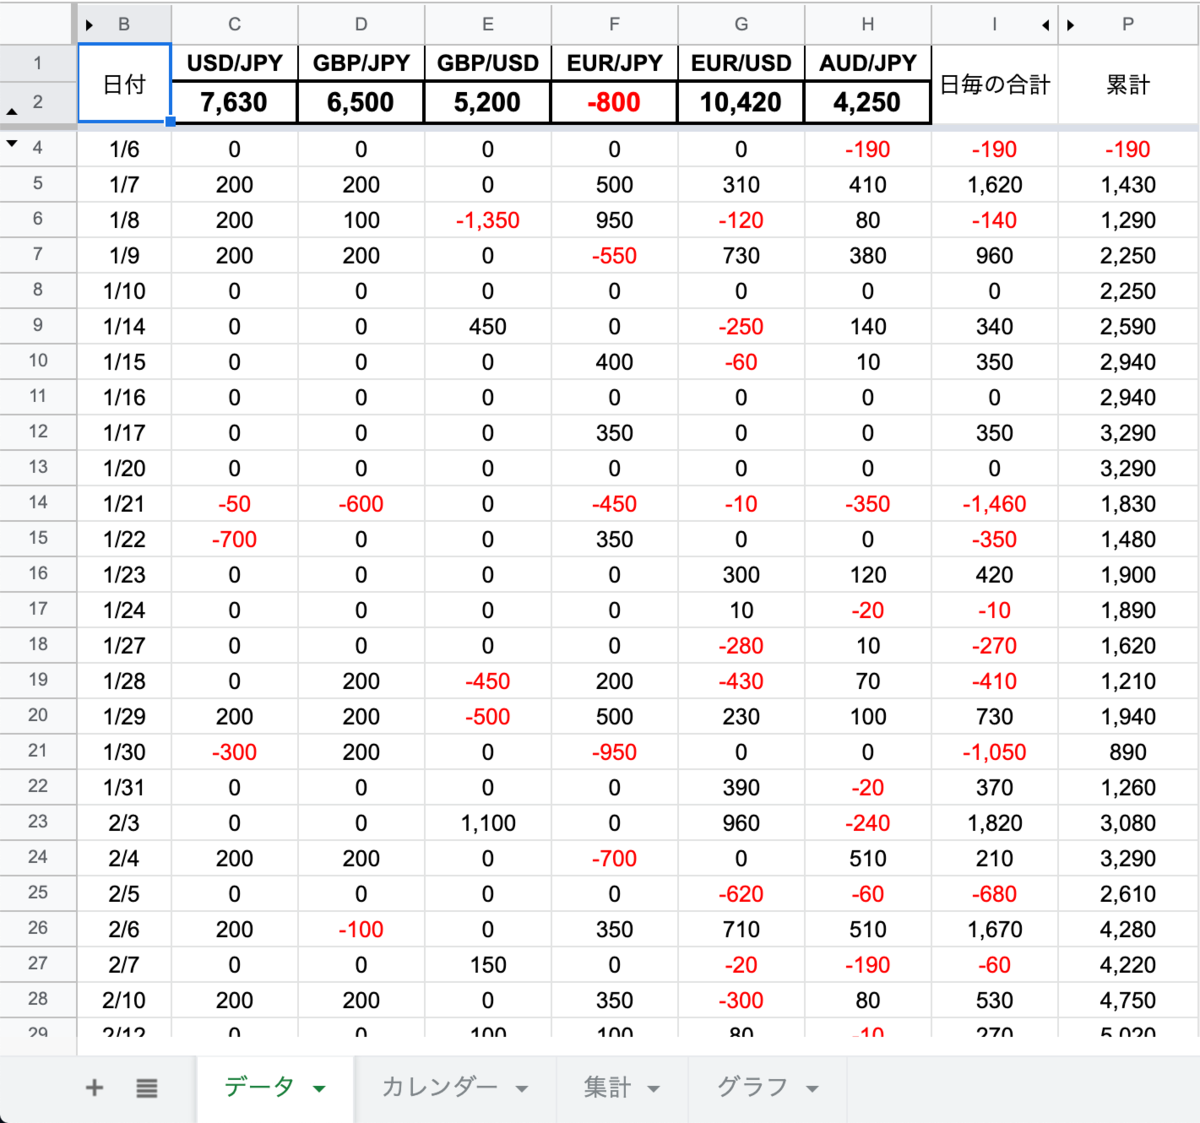This screenshot has width=1200, height=1123.
Task: Click the daily total 1,620 for 1/7
Action: (x=995, y=185)
